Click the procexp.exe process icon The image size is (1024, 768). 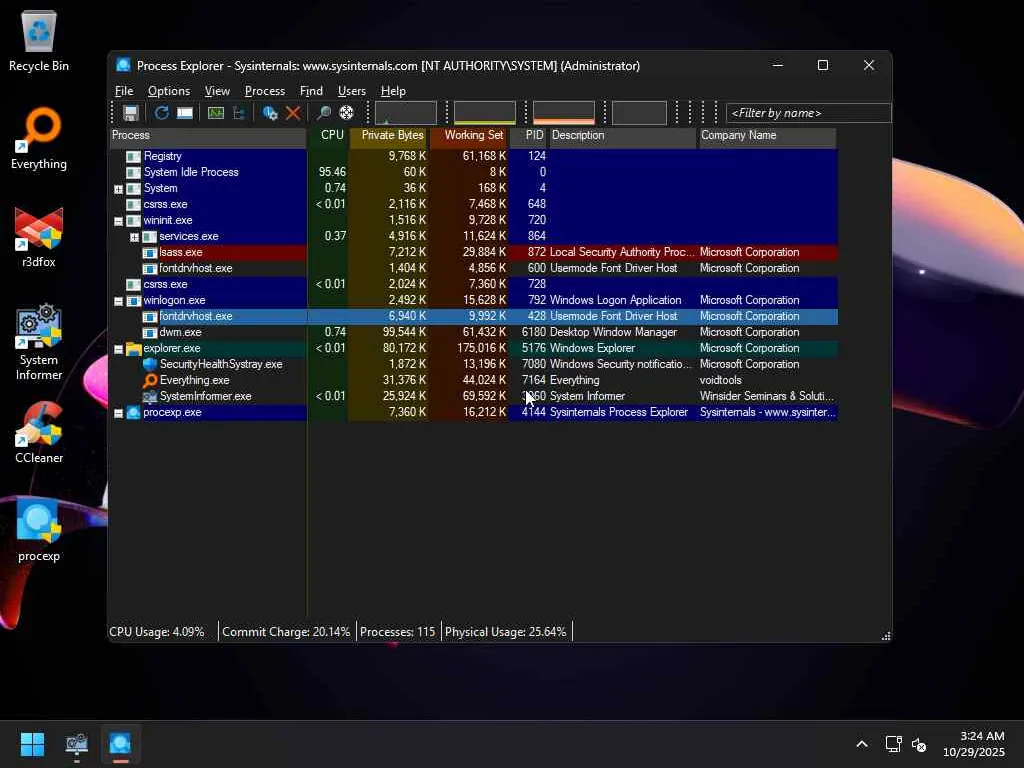point(134,413)
